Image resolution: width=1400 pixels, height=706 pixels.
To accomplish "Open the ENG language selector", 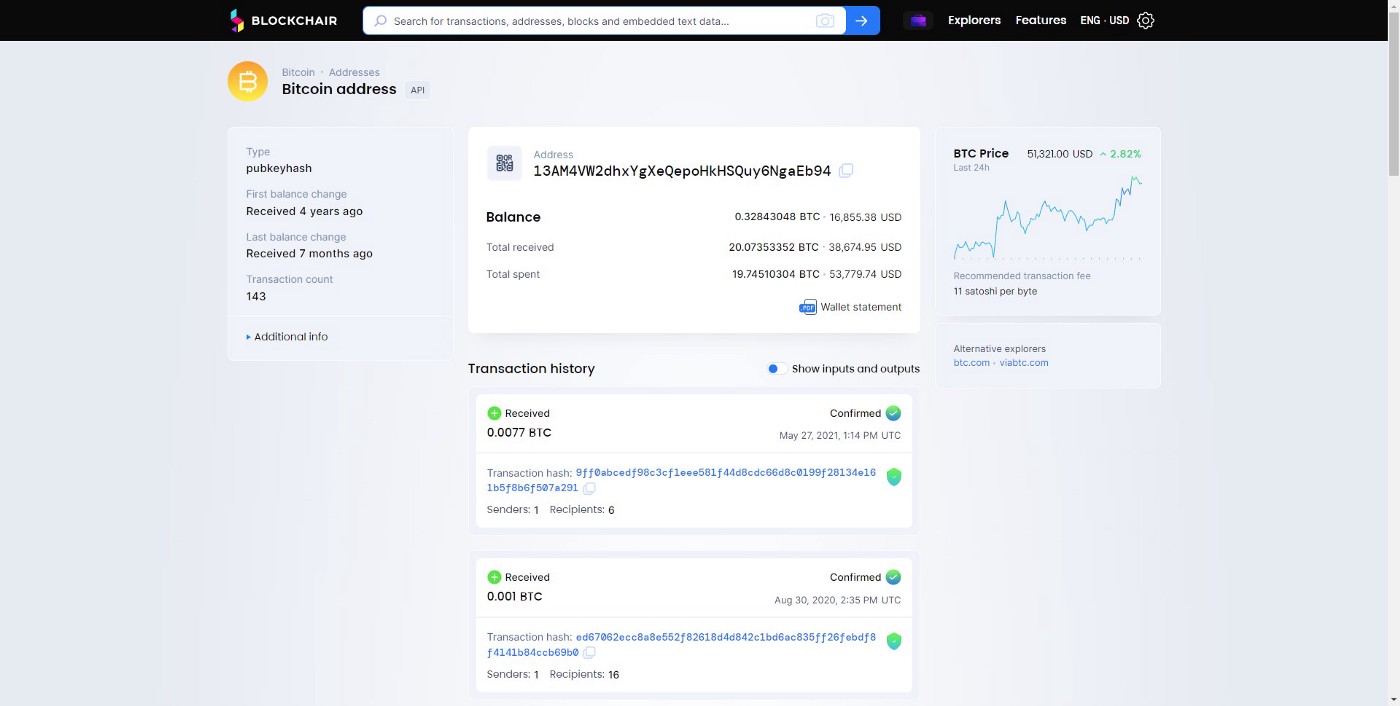I will (1090, 20).
